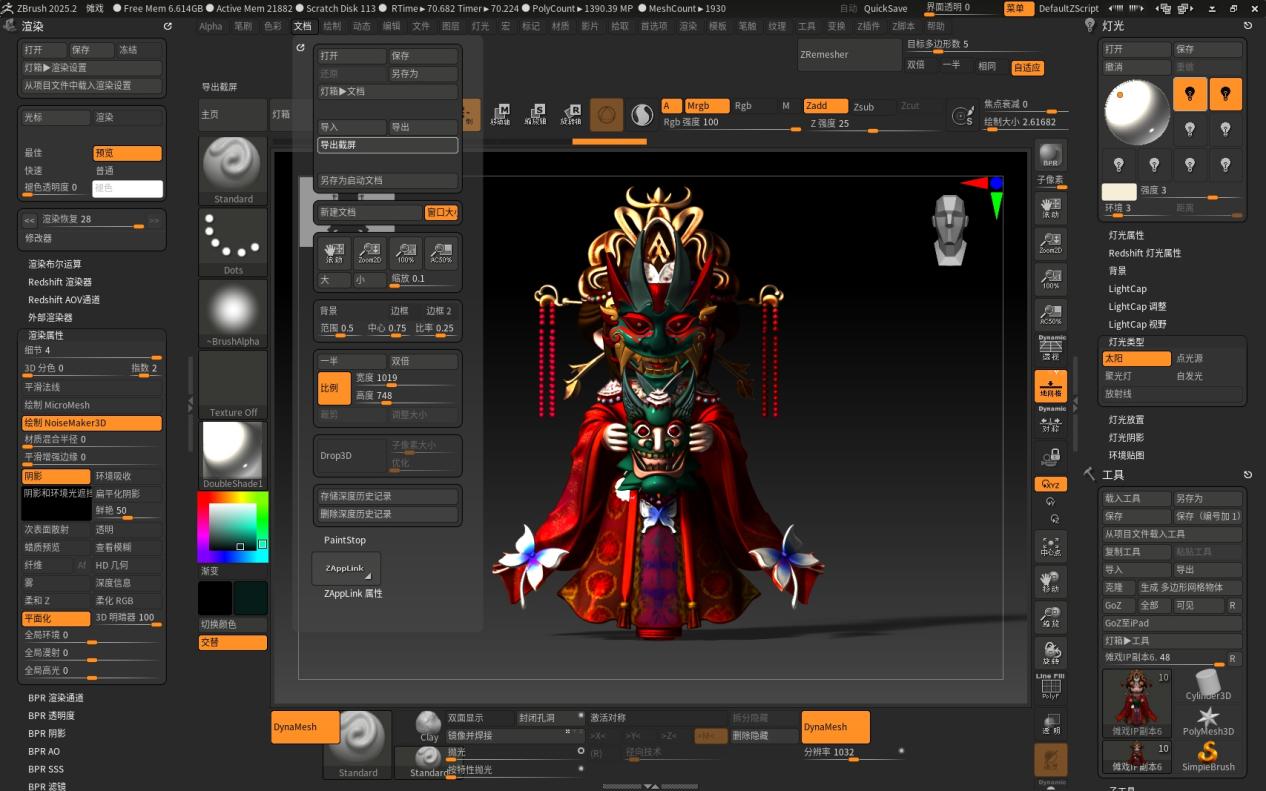This screenshot has height=791, width=1266.
Task: Open the DoubleShade1 material selector
Action: coord(233,455)
